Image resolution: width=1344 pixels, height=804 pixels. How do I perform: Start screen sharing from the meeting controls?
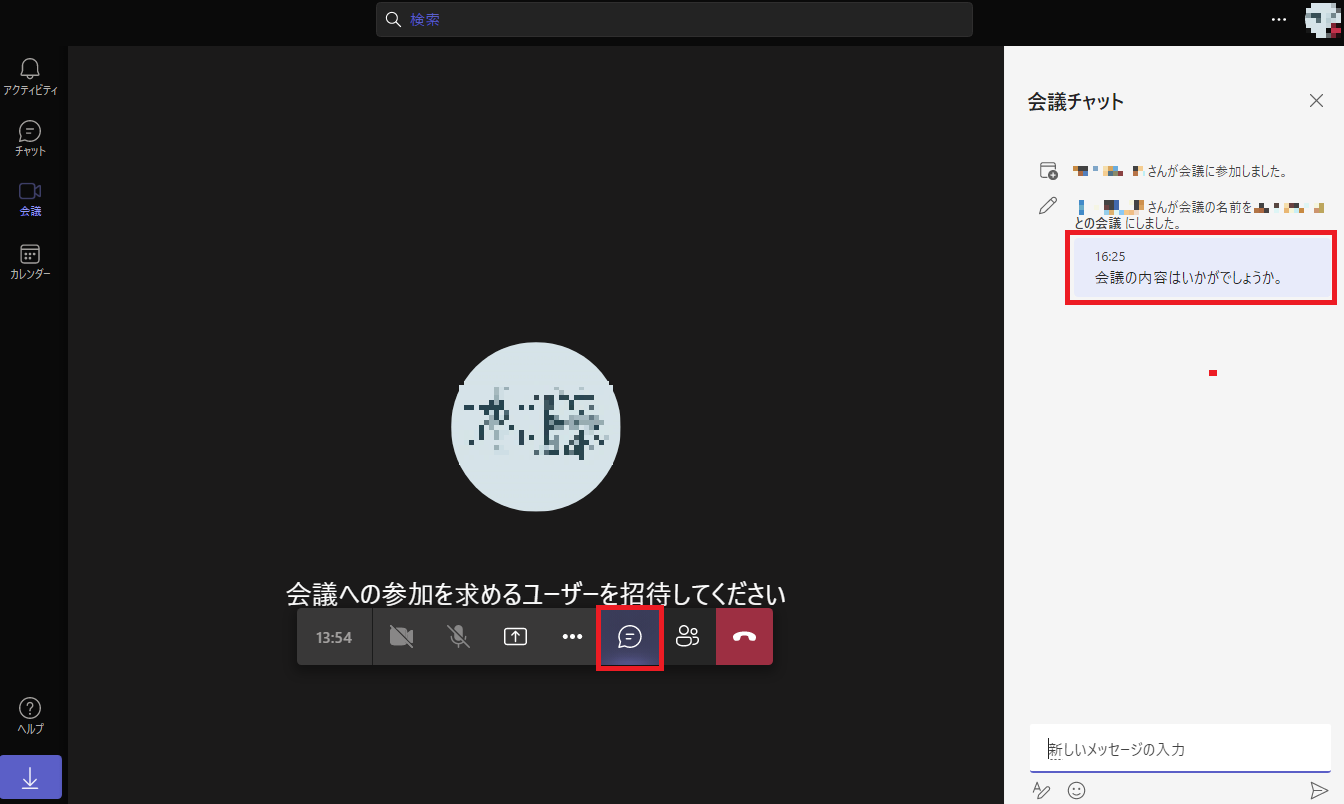tap(515, 636)
